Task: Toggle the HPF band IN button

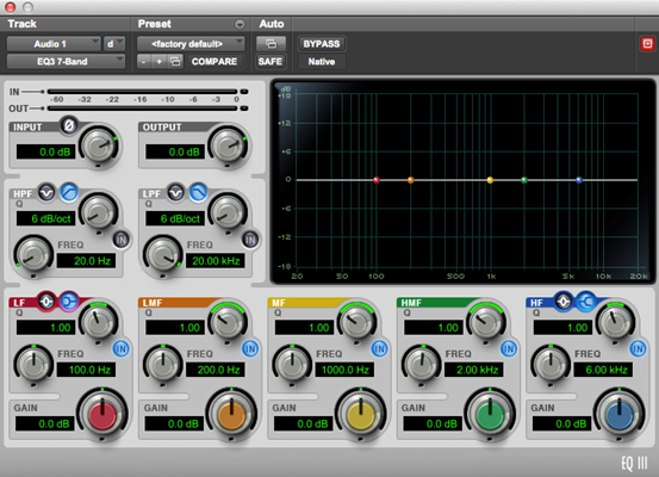Action: tap(120, 238)
